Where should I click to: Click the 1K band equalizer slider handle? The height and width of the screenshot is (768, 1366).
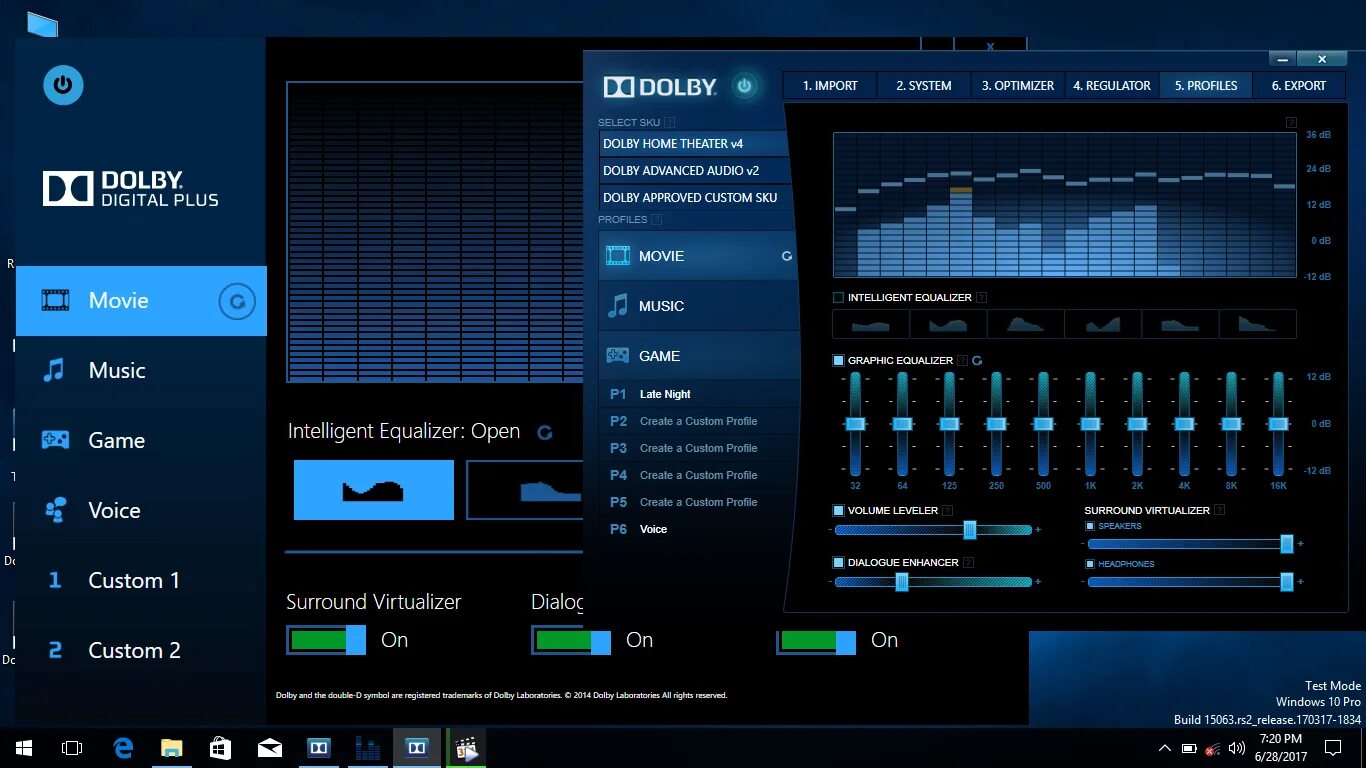pyautogui.click(x=1090, y=424)
